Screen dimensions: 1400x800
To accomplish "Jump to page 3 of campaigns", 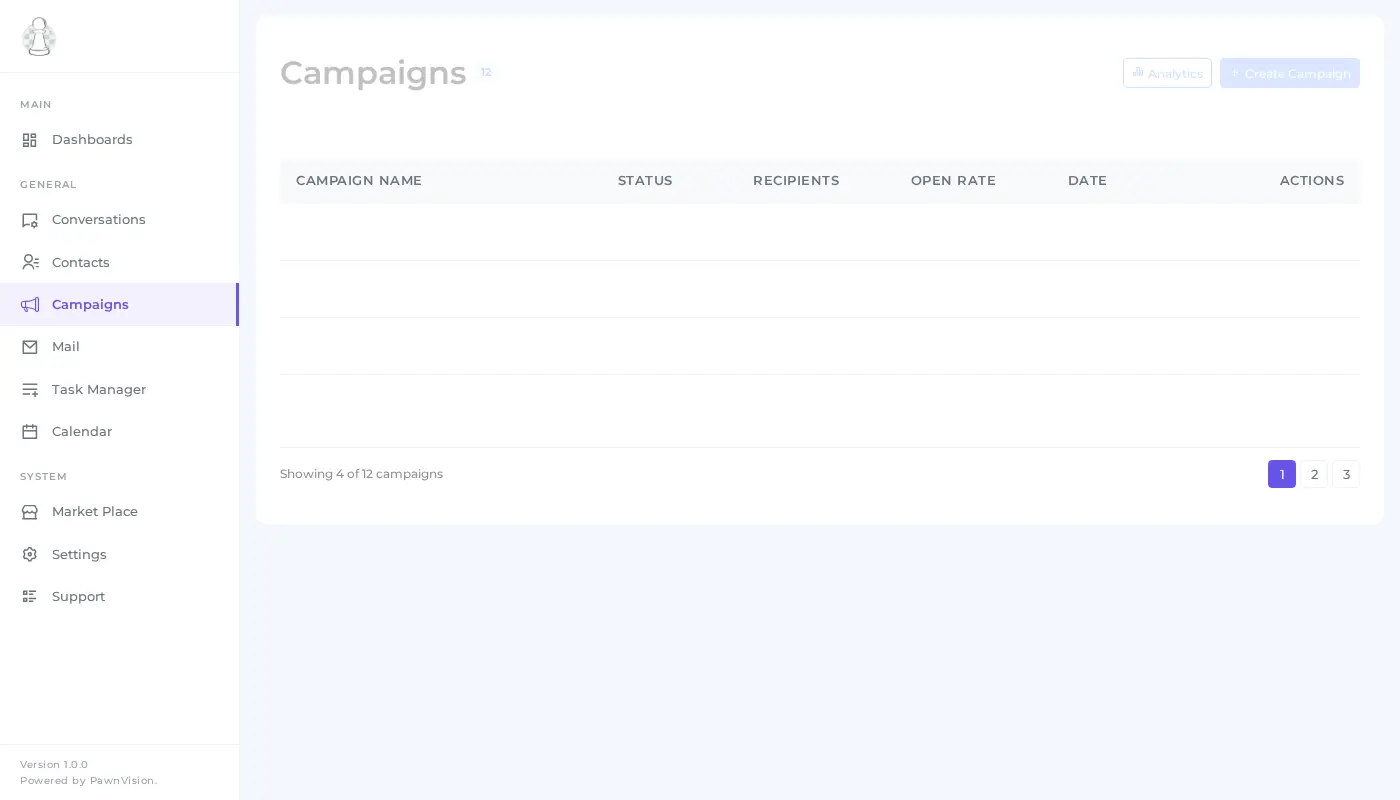I will click(x=1346, y=474).
